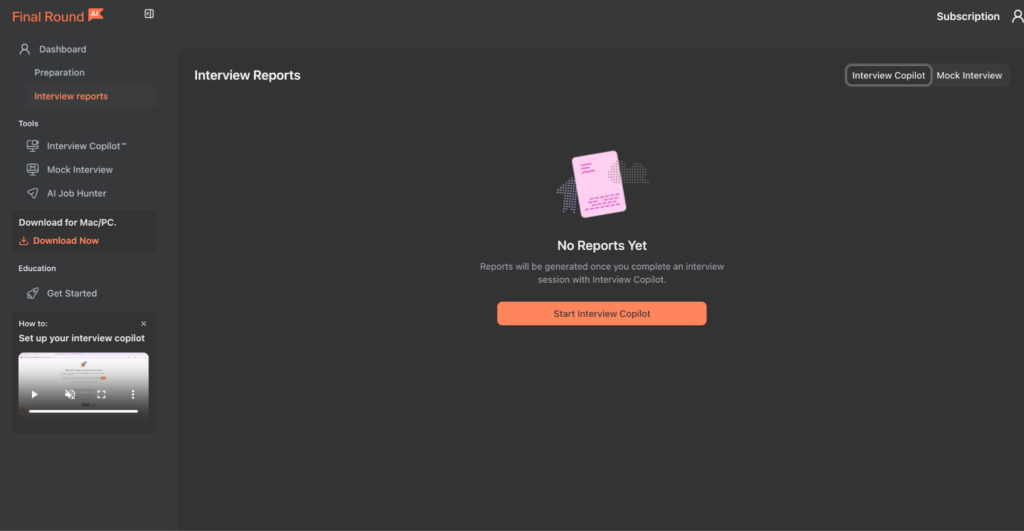The image size is (1024, 531).
Task: Open the video more options menu
Action: [133, 394]
